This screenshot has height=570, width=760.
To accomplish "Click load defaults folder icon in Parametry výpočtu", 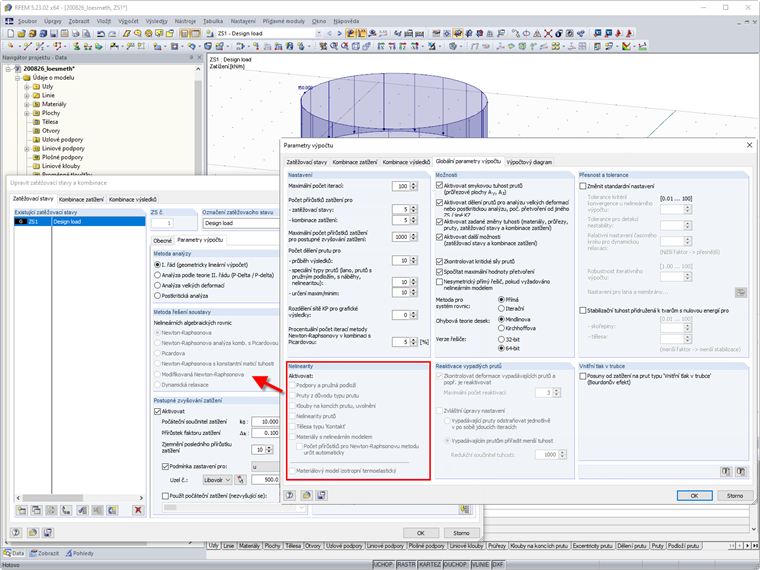I will click(x=306, y=495).
